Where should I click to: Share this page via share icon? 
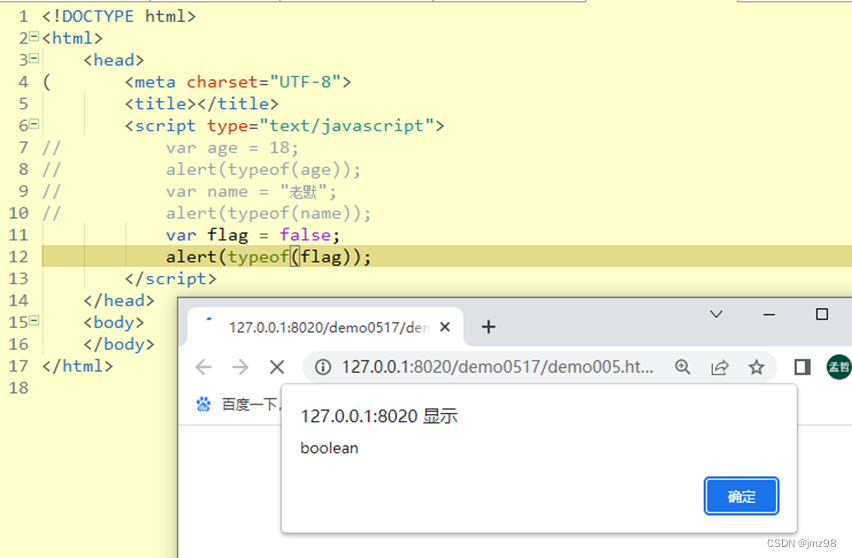pyautogui.click(x=719, y=367)
